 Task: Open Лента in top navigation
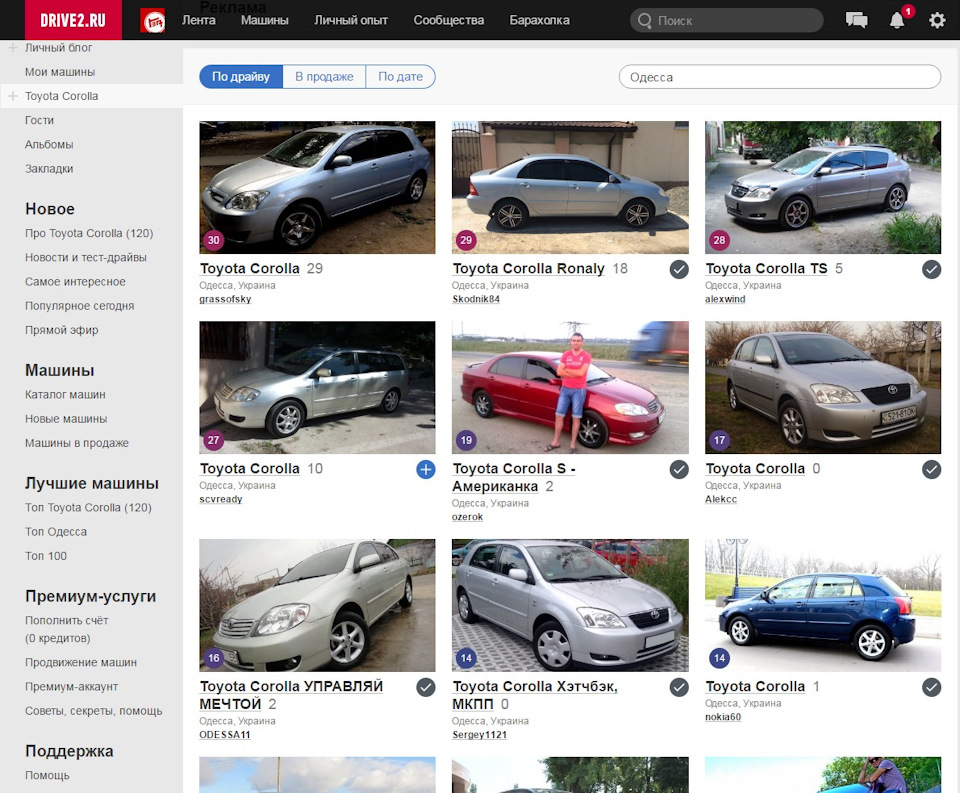(198, 20)
